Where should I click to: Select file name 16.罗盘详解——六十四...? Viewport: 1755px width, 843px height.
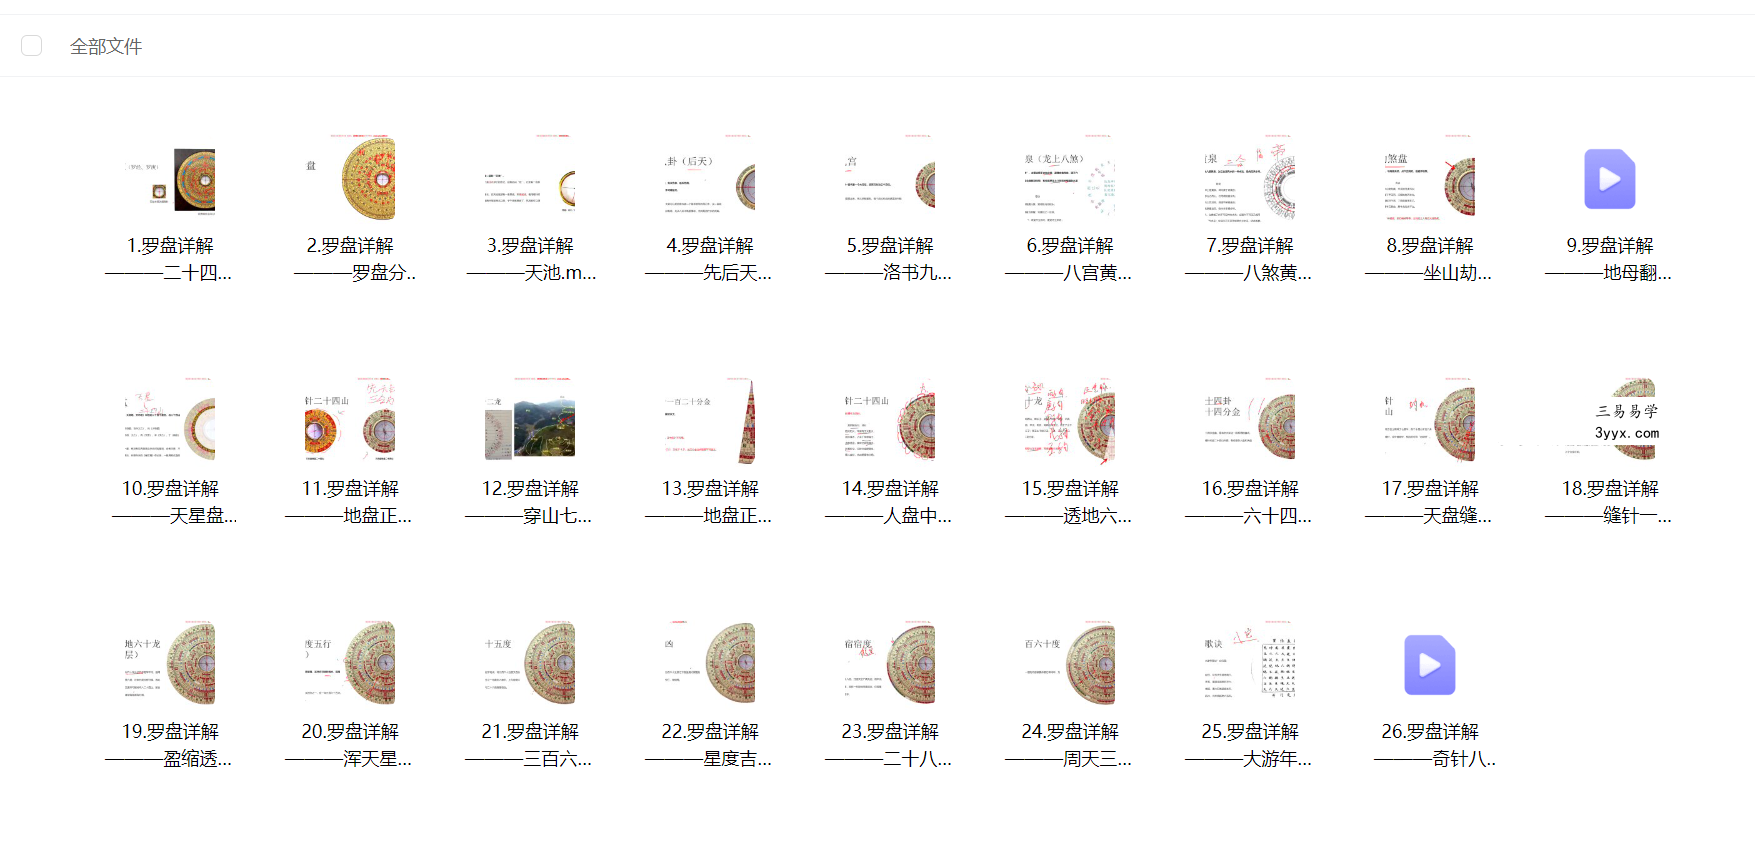click(1250, 502)
